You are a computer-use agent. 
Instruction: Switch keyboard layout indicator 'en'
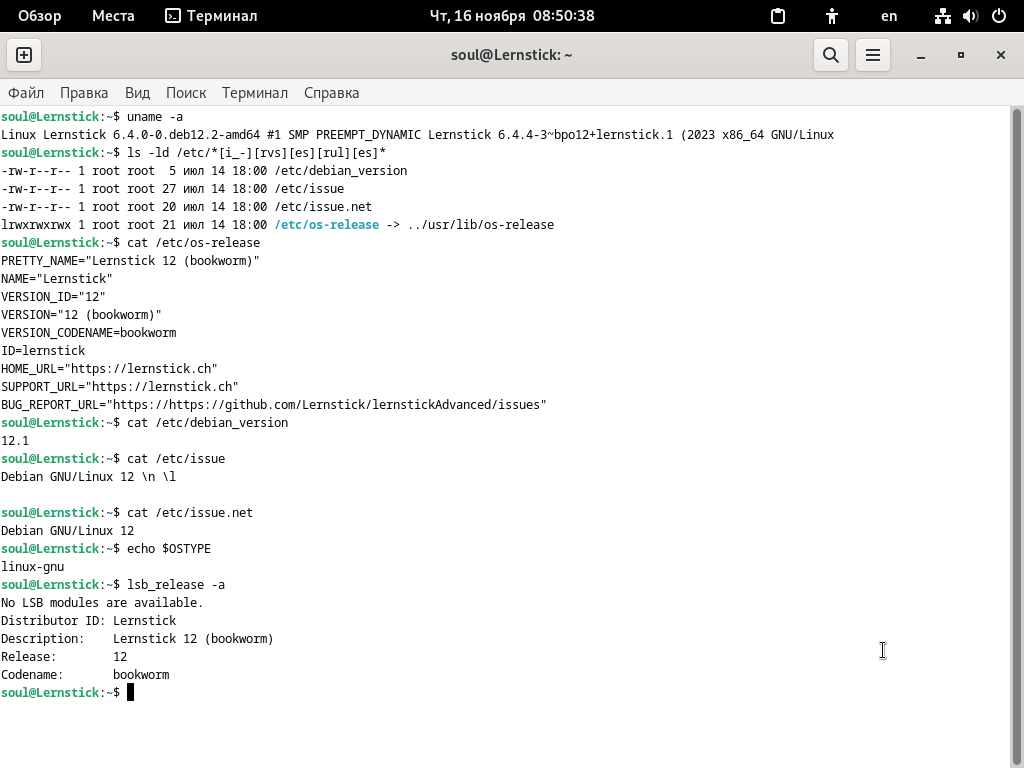pos(889,16)
